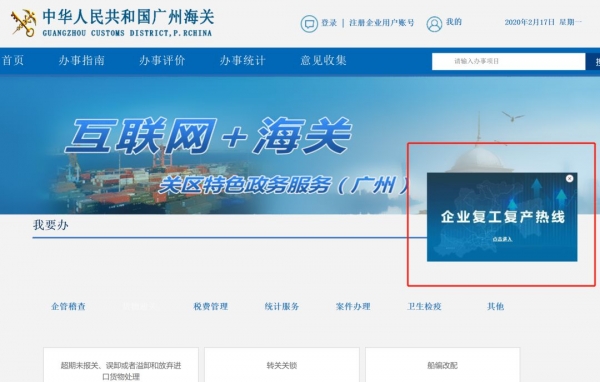Open 办事统计 in navigation bar
This screenshot has width=600, height=382.
243,60
